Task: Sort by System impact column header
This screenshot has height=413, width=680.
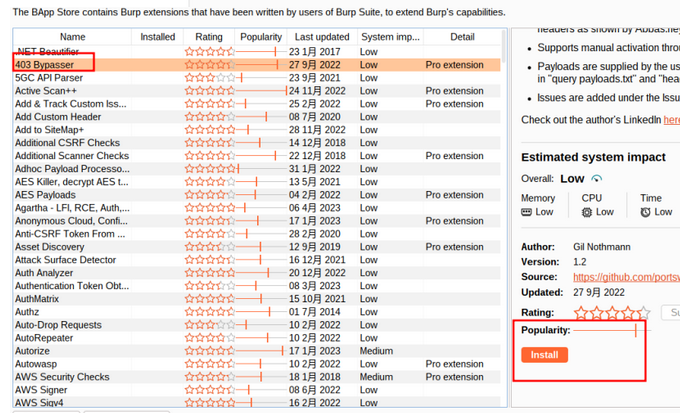Action: pyautogui.click(x=390, y=37)
